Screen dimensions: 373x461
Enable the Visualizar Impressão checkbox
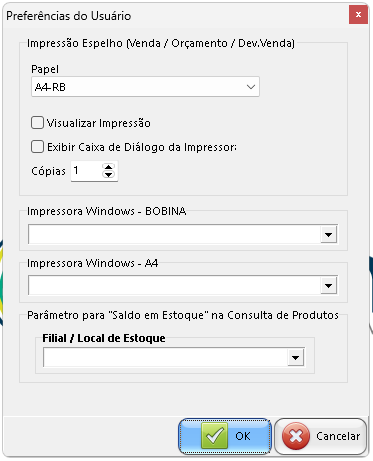pos(37,123)
